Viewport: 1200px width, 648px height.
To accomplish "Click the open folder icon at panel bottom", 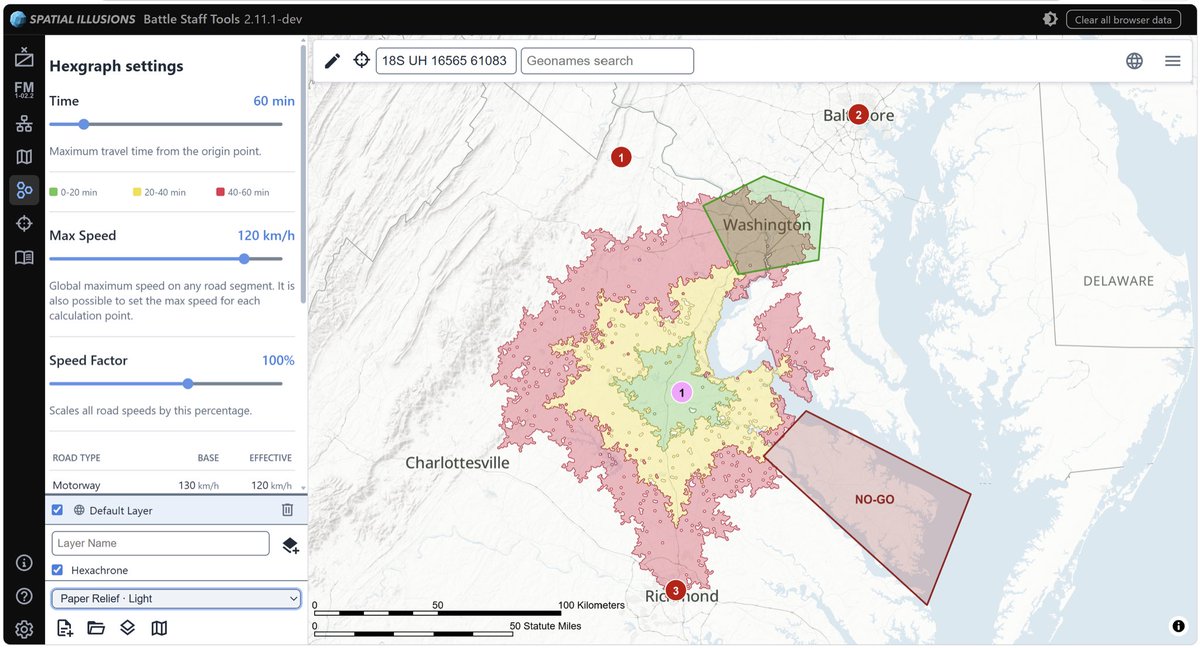I will pyautogui.click(x=96, y=628).
